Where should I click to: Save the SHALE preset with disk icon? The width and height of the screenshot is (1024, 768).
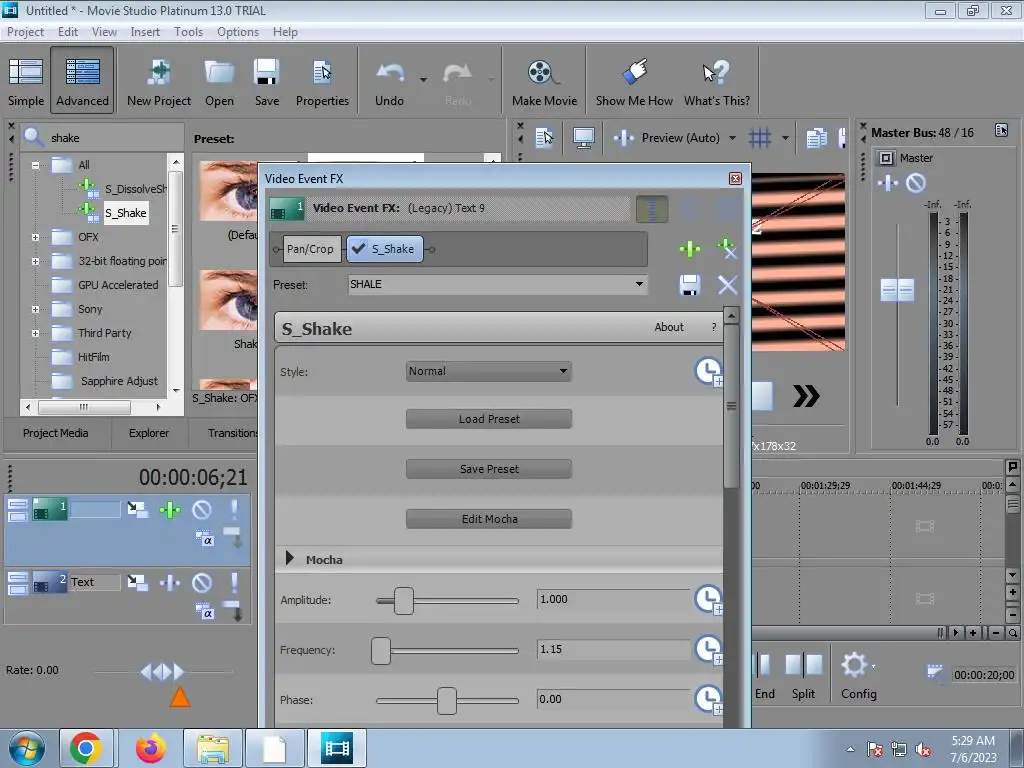(690, 285)
